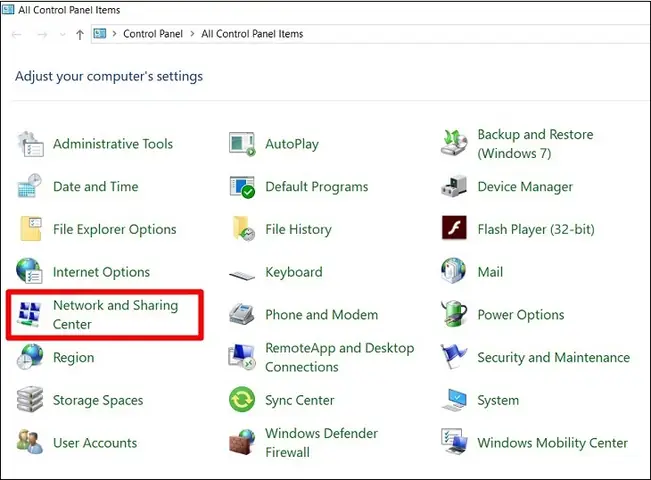
Task: Click the Default Programs icon
Action: point(242,187)
